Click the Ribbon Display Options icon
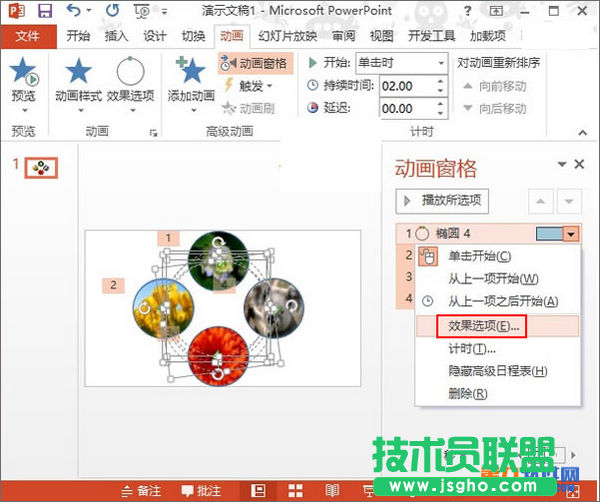Viewport: 600px width, 502px height. (x=496, y=11)
